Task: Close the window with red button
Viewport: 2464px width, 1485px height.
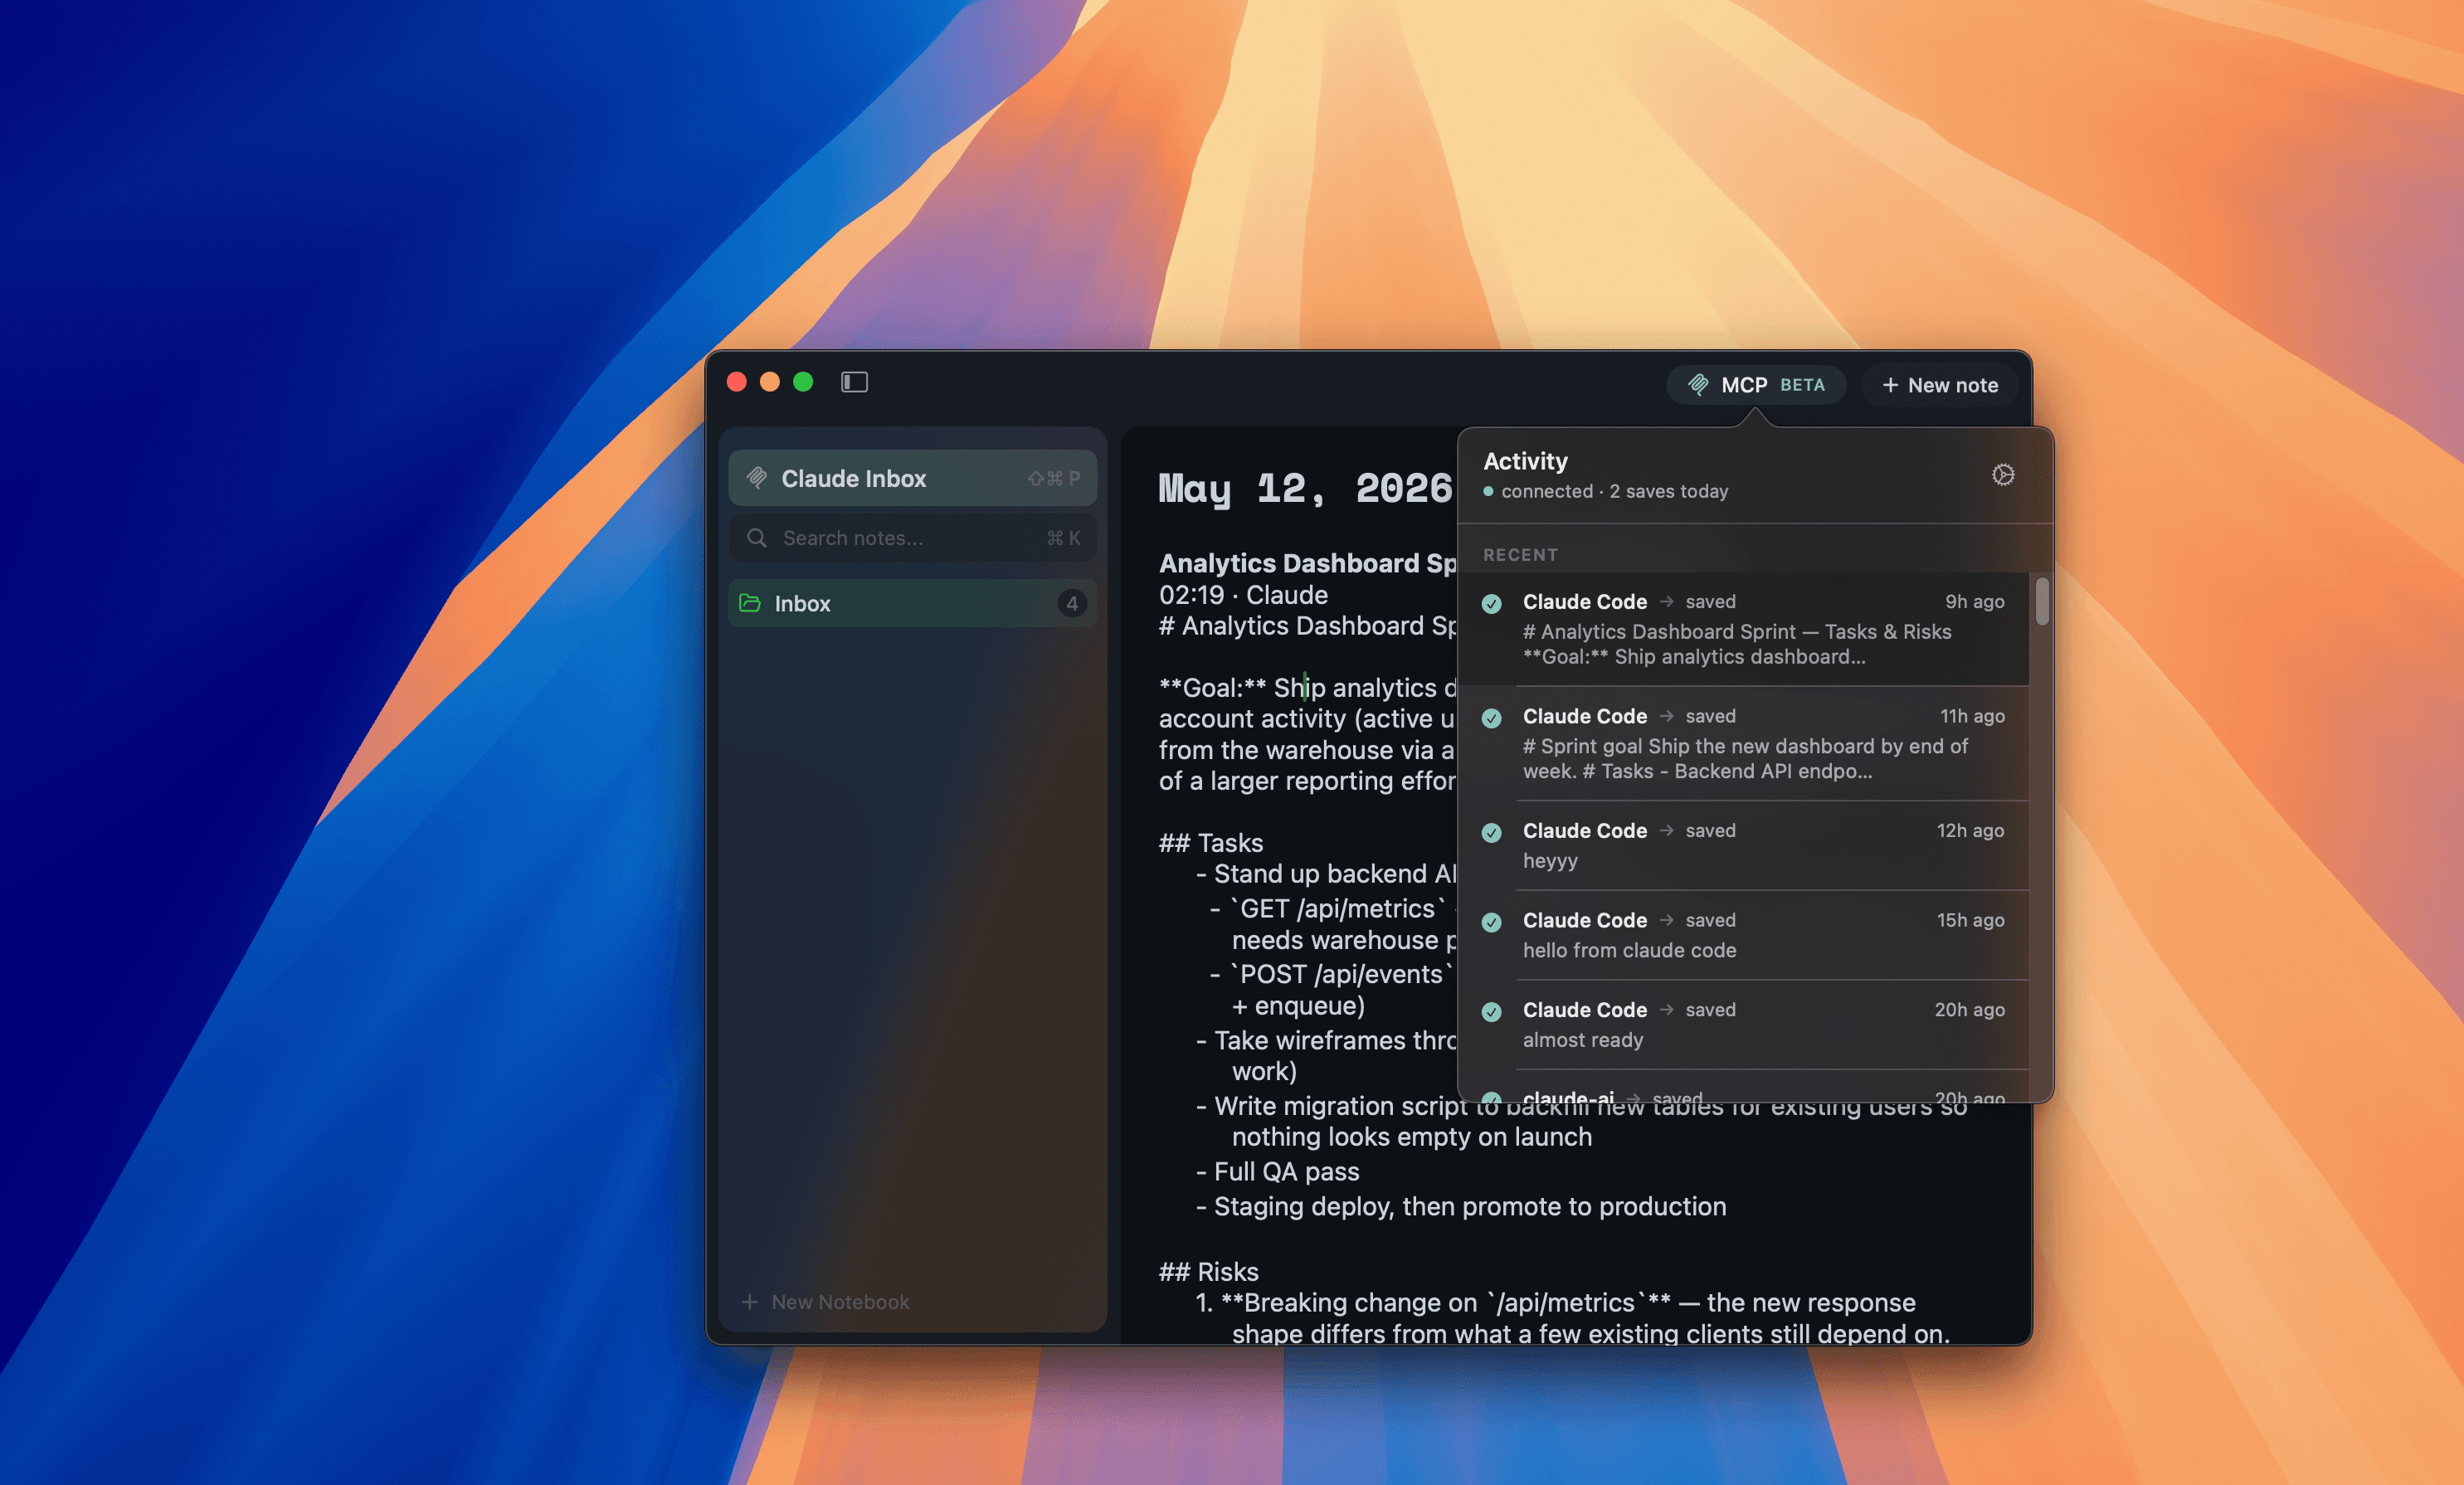Action: click(737, 382)
